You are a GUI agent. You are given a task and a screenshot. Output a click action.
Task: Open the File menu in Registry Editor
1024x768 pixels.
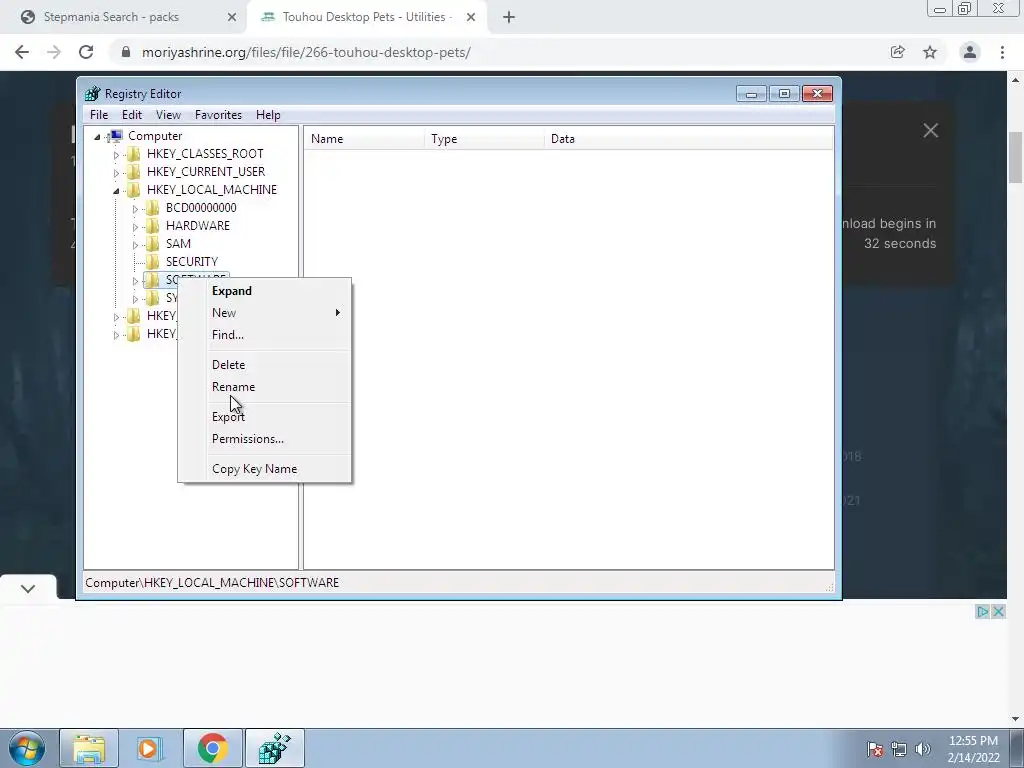[x=99, y=115]
